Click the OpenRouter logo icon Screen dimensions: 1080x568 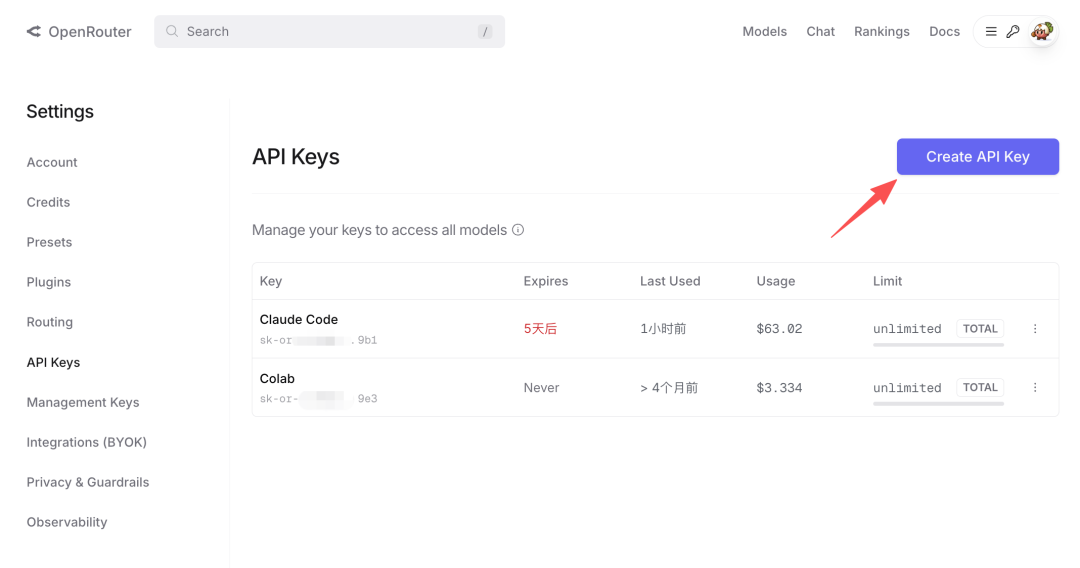point(34,32)
